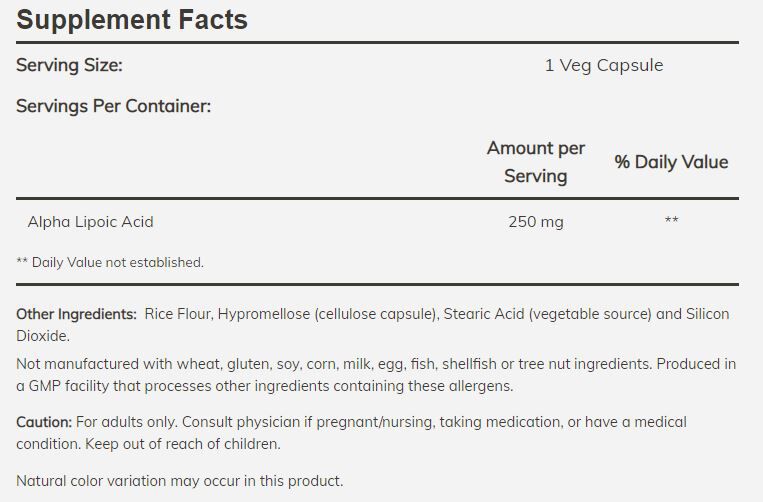This screenshot has width=763, height=502.
Task: Click the Supplement Facts heading
Action: [132, 20]
